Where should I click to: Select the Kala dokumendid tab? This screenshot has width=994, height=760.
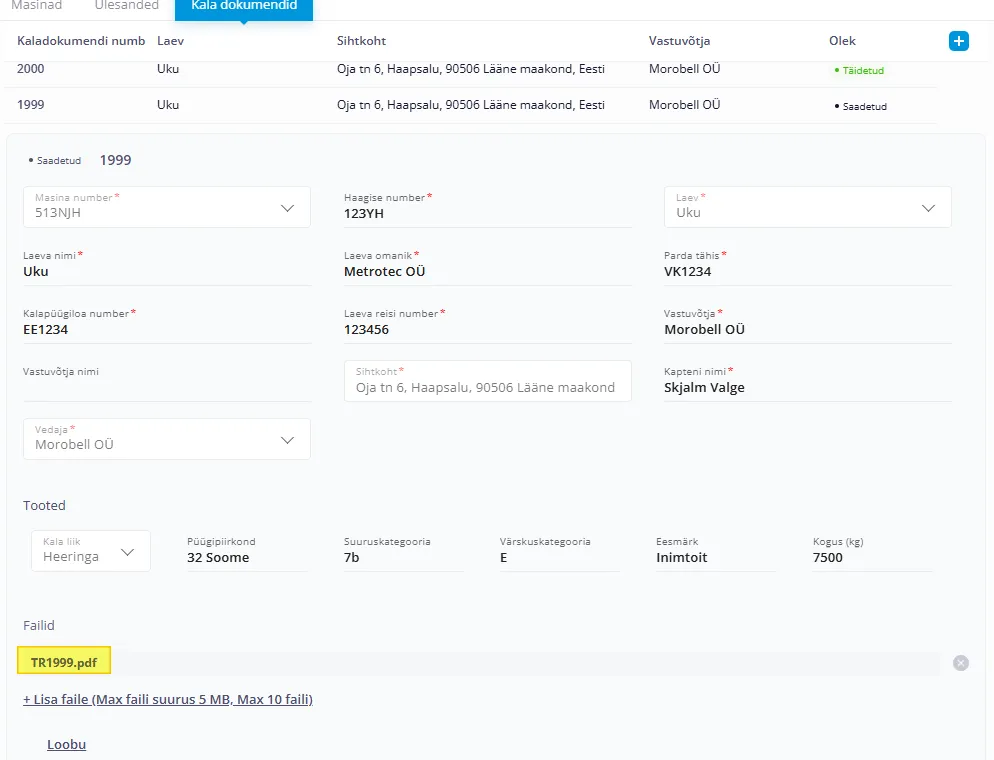pyautogui.click(x=243, y=7)
